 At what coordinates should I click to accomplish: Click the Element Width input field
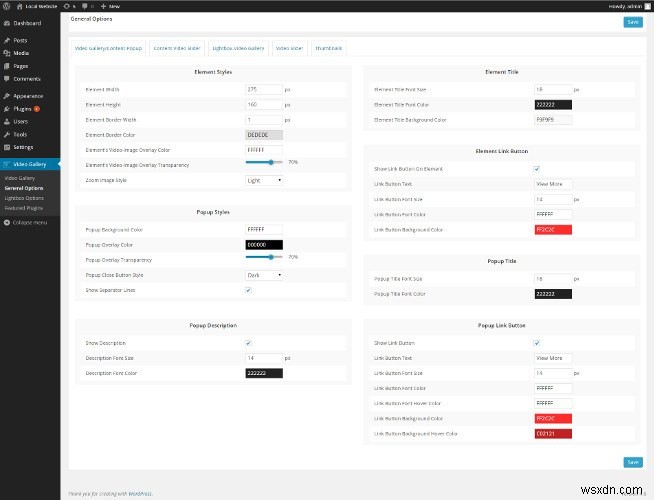(264, 89)
